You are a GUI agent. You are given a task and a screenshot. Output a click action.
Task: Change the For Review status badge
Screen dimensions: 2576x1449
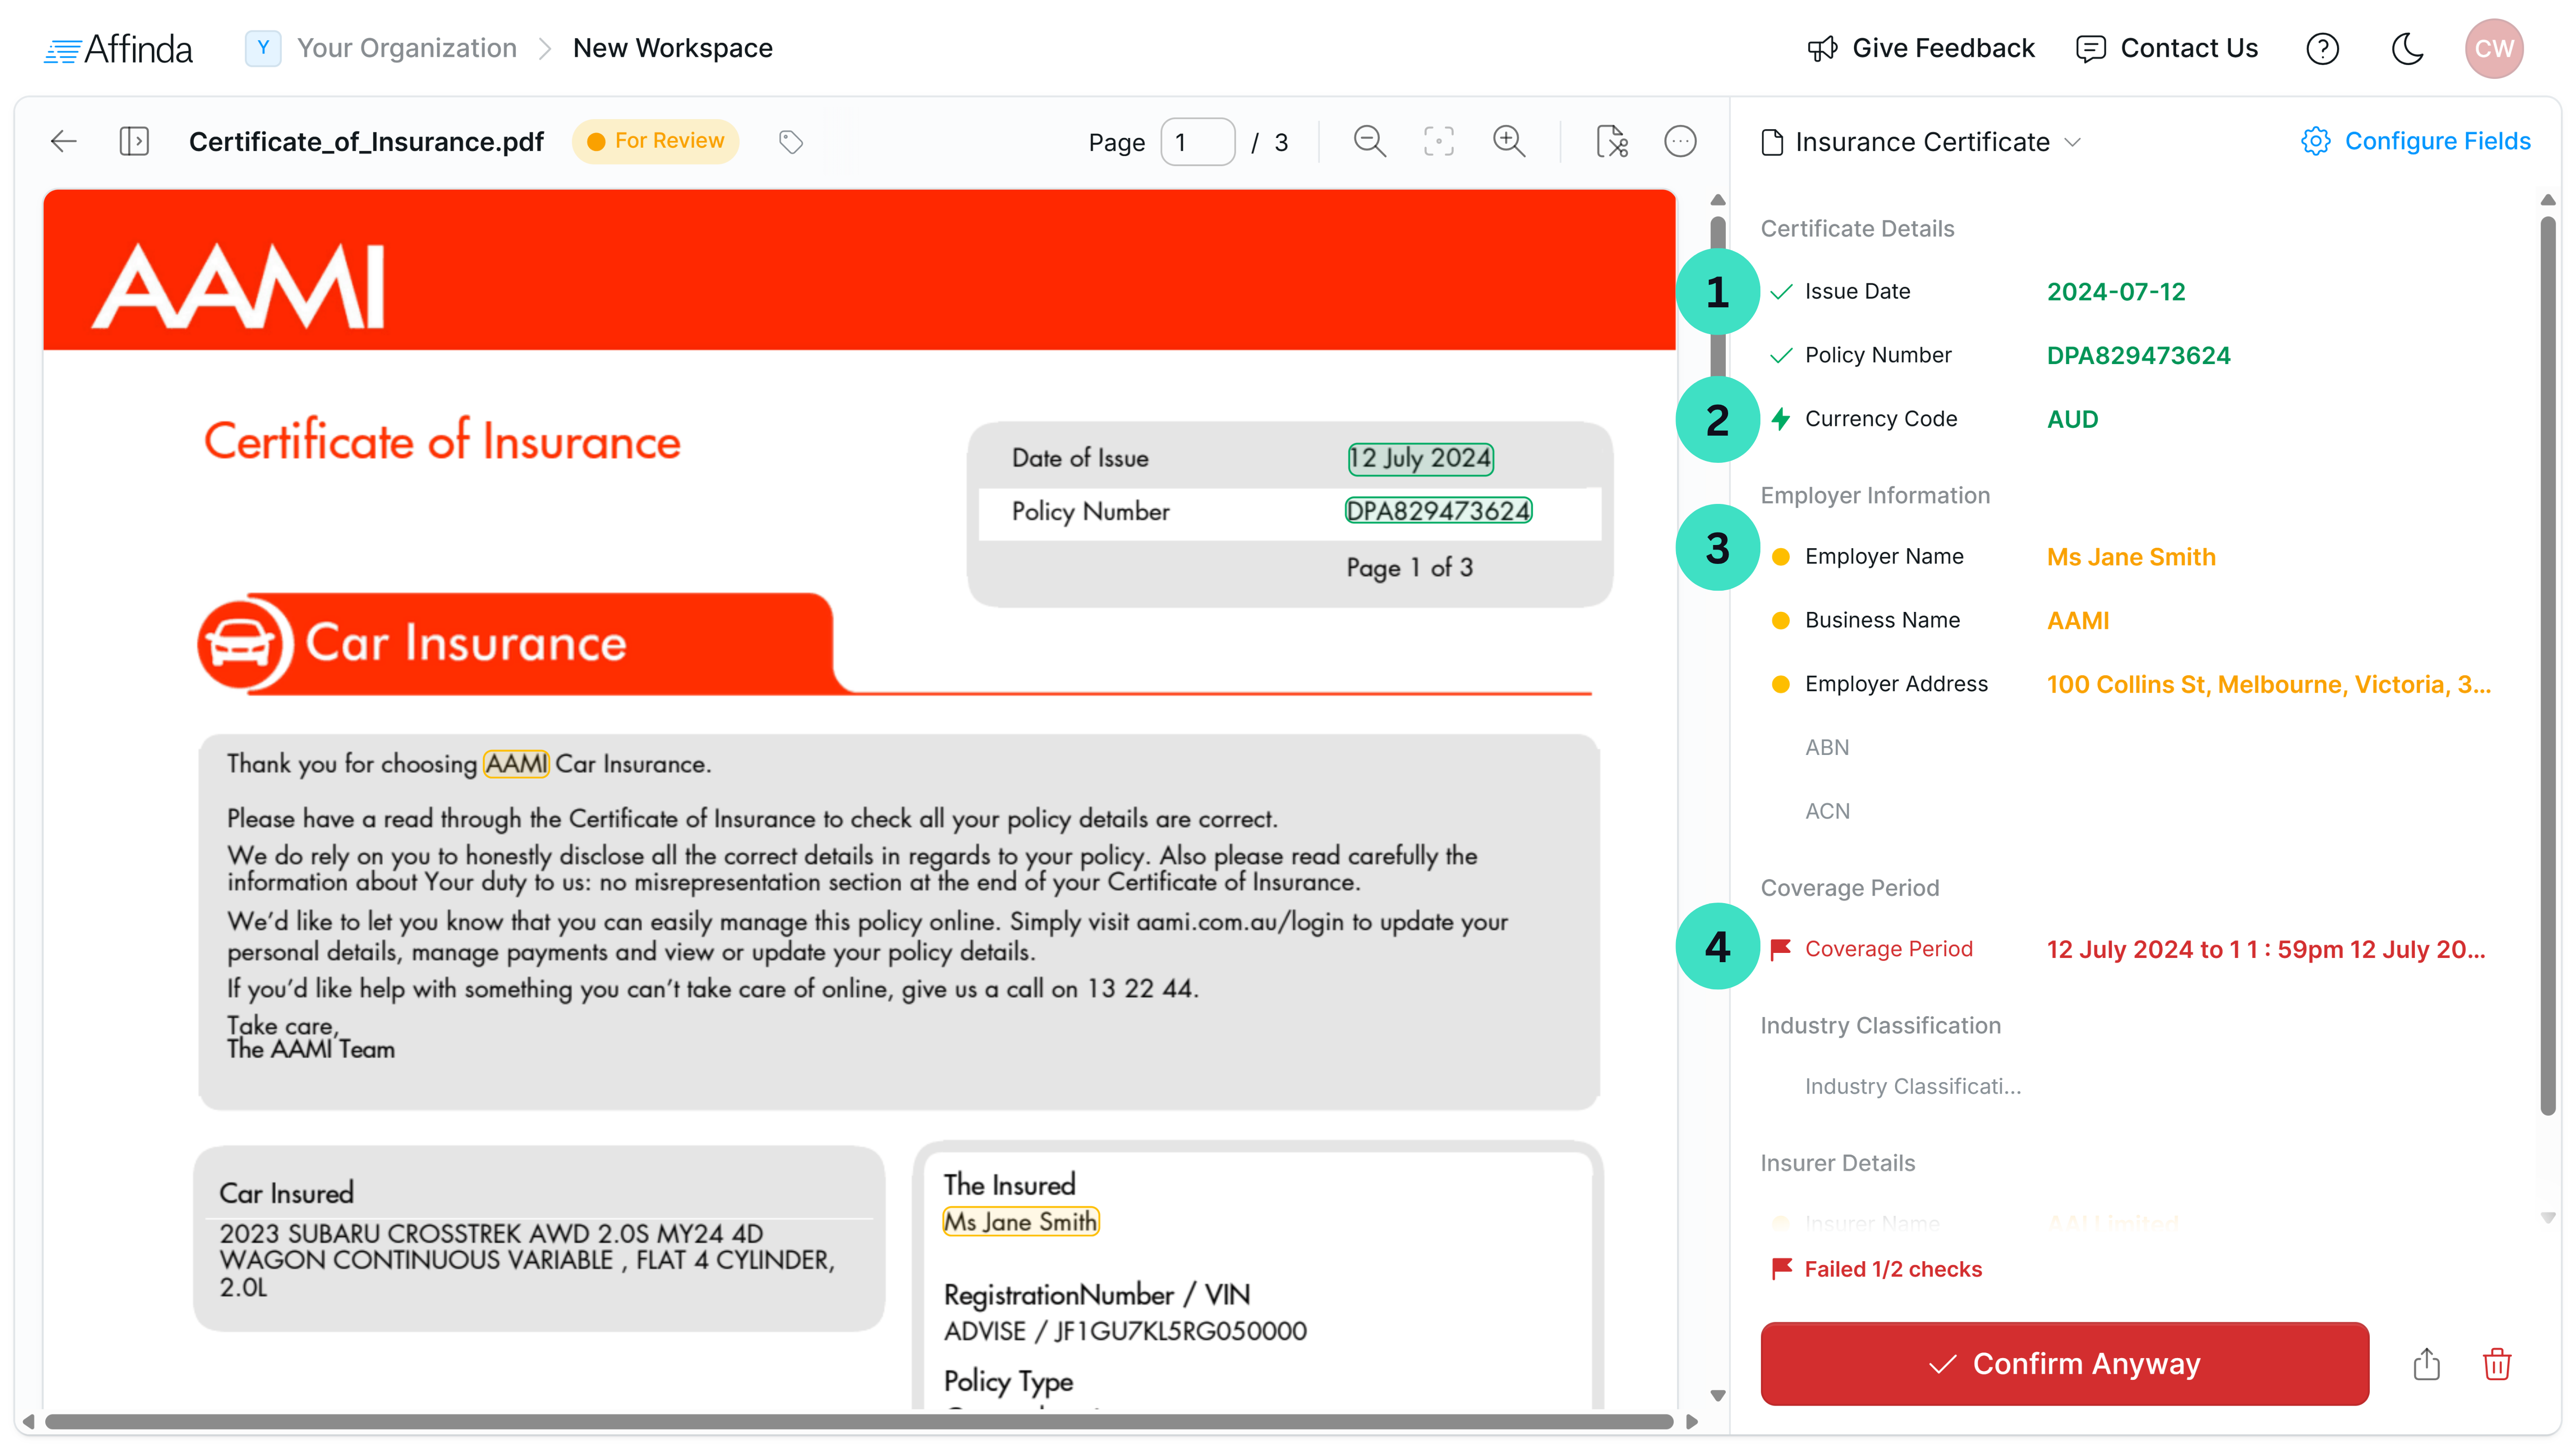click(656, 141)
